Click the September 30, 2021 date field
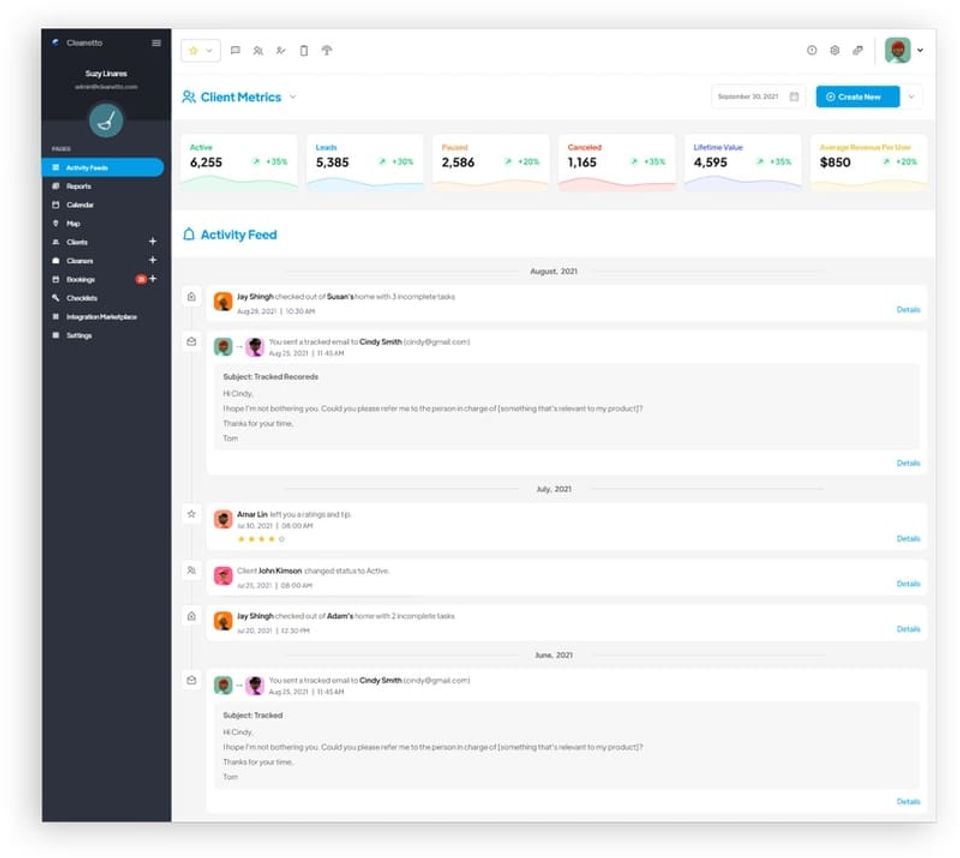The height and width of the screenshot is (858, 960). tap(758, 97)
